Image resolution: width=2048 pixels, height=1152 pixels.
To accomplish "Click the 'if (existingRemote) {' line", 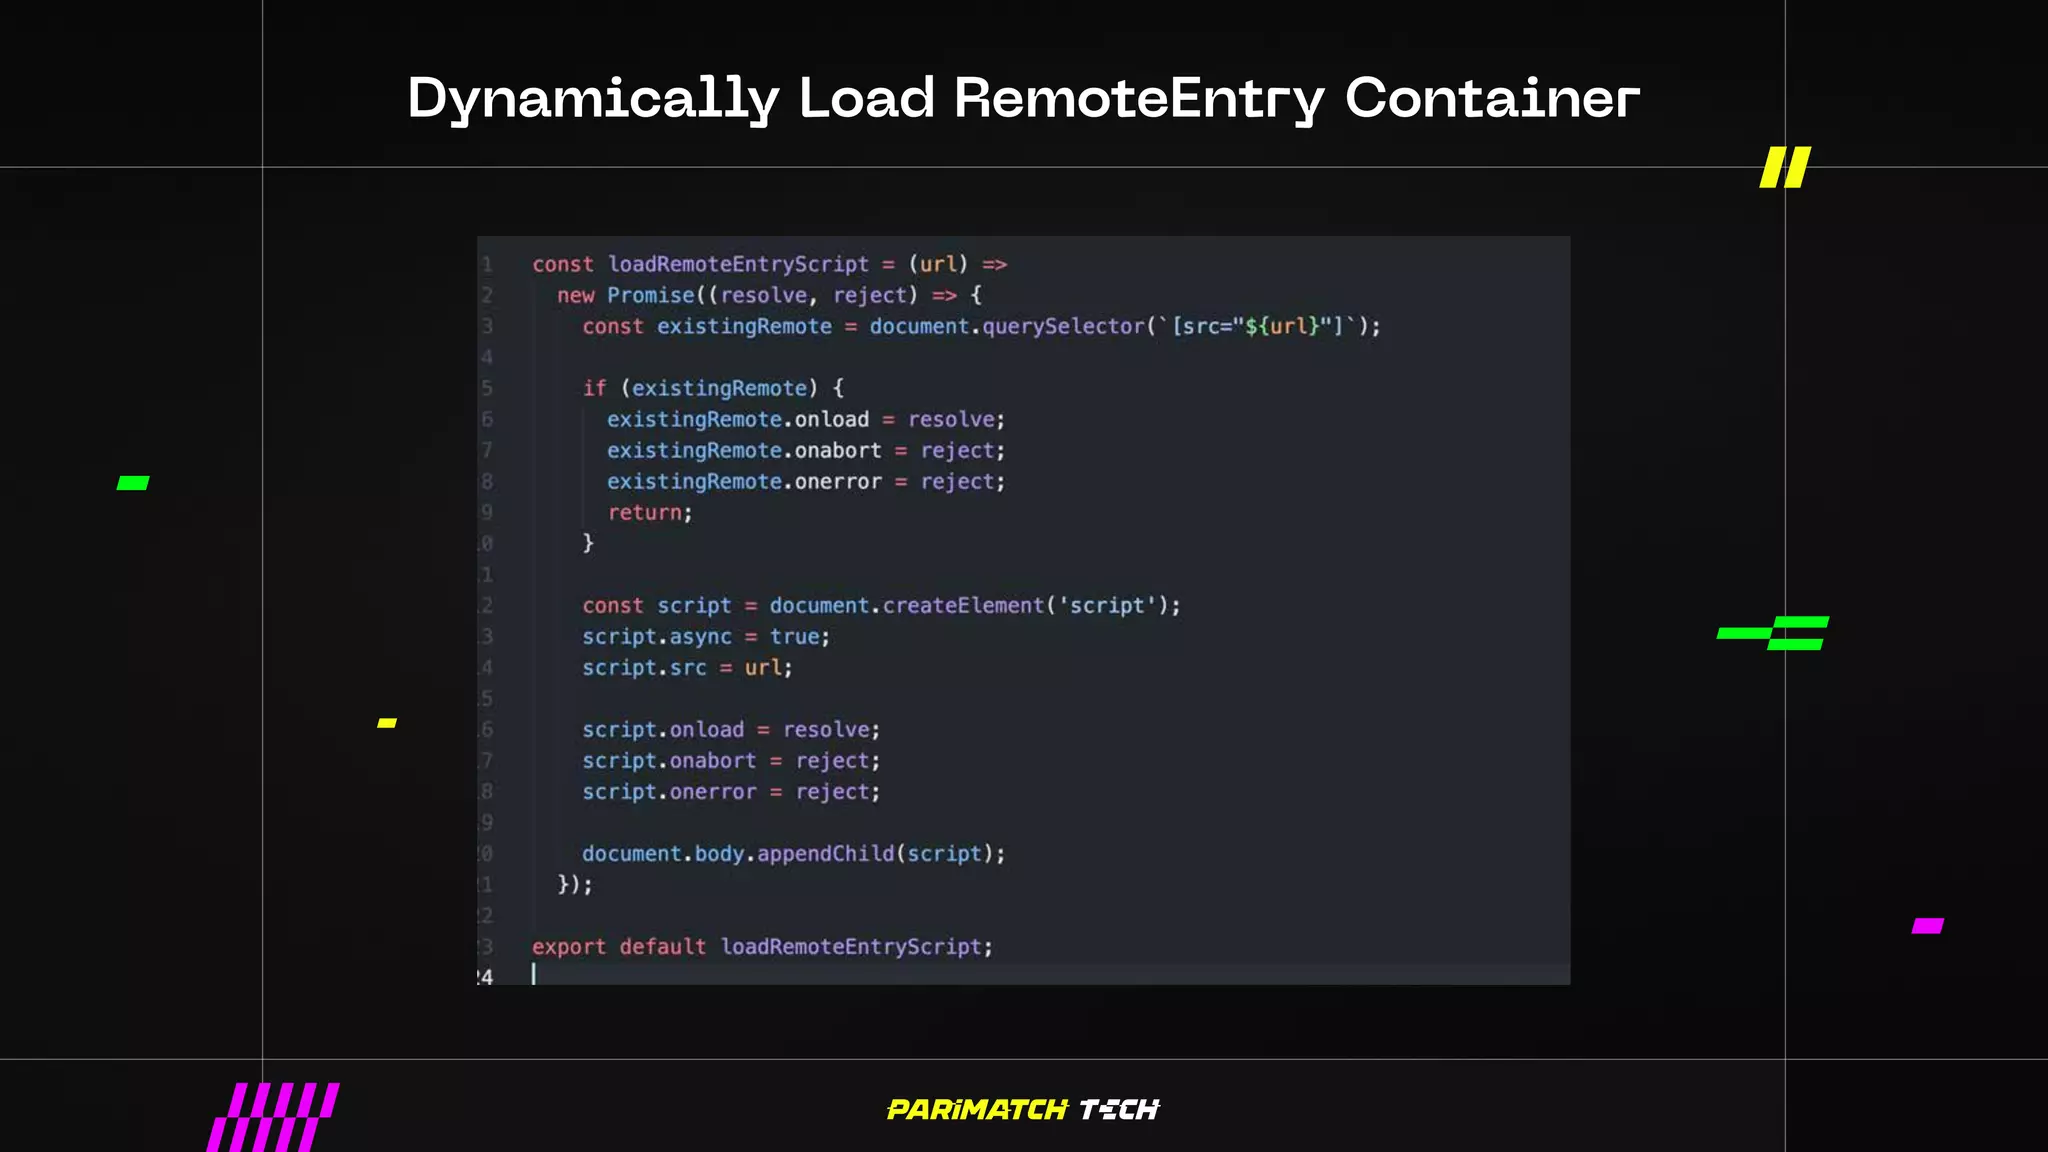I will point(714,388).
